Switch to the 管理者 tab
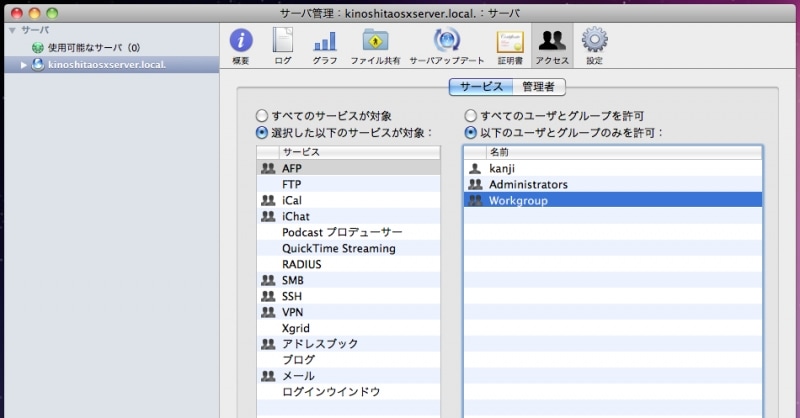800x418 pixels. point(538,87)
